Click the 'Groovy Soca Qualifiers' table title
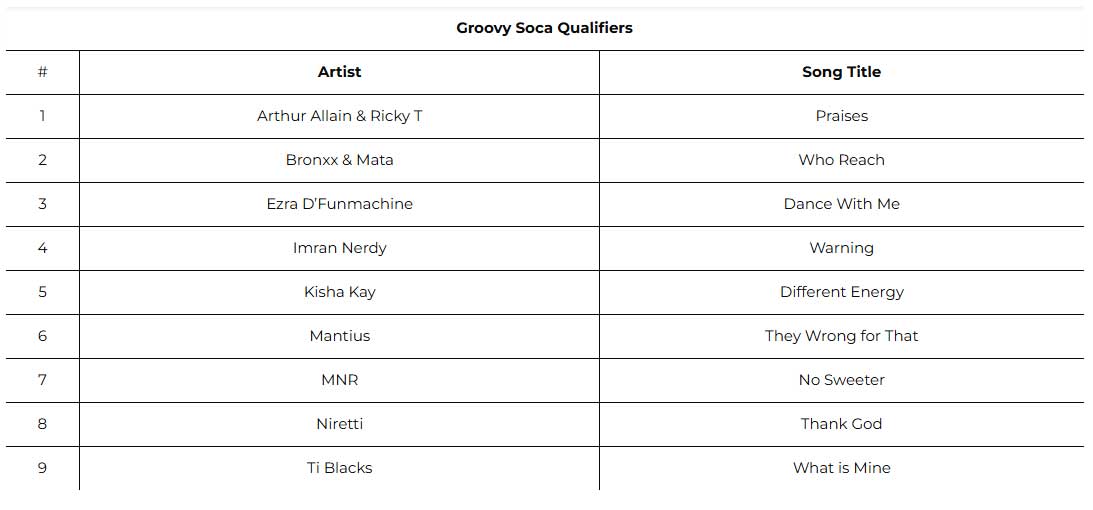1093x510 pixels. click(x=544, y=28)
